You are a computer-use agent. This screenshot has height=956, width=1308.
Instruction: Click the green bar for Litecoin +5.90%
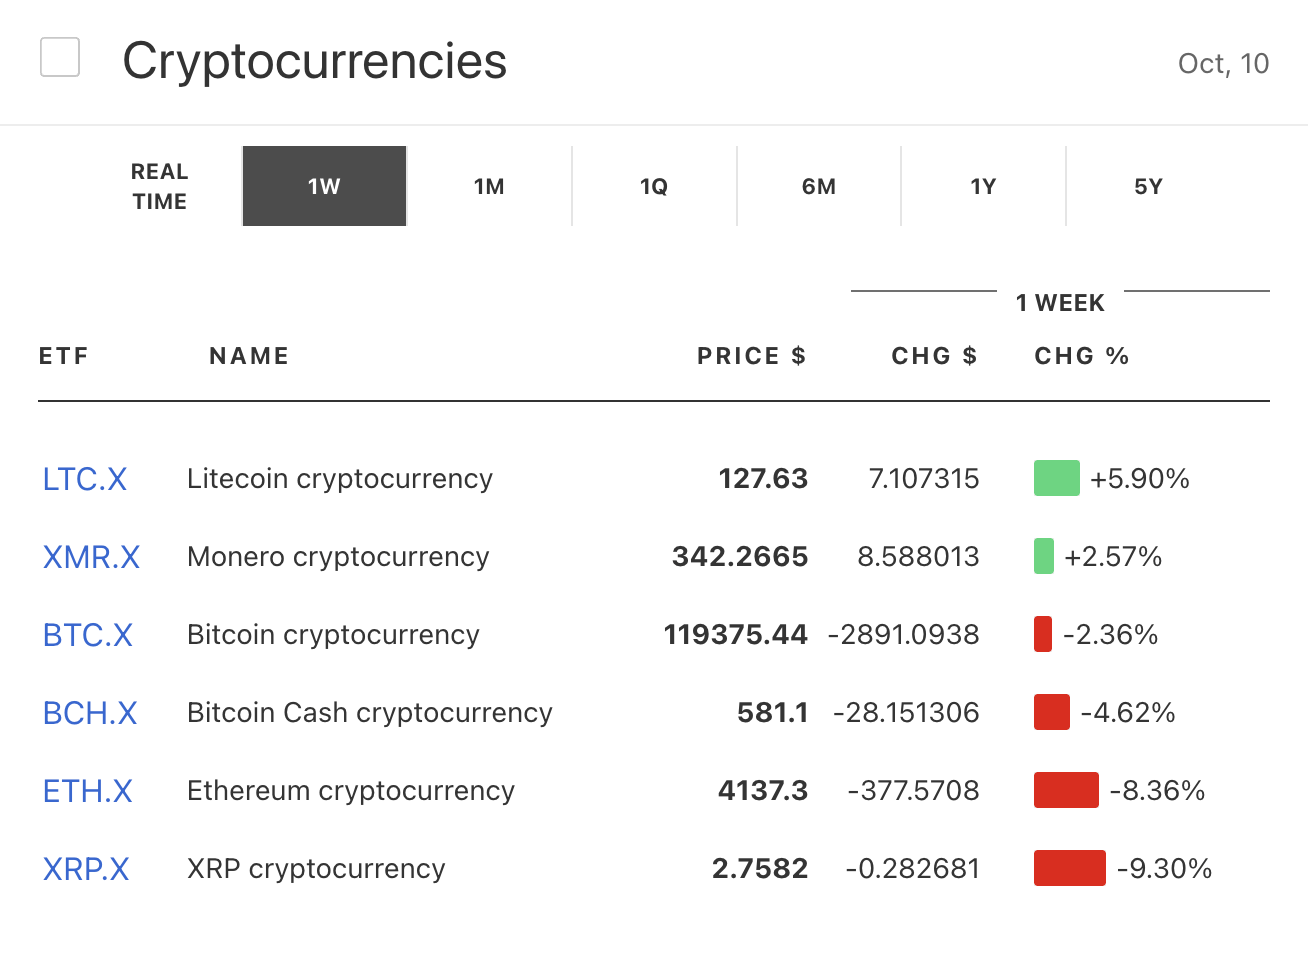click(1056, 478)
